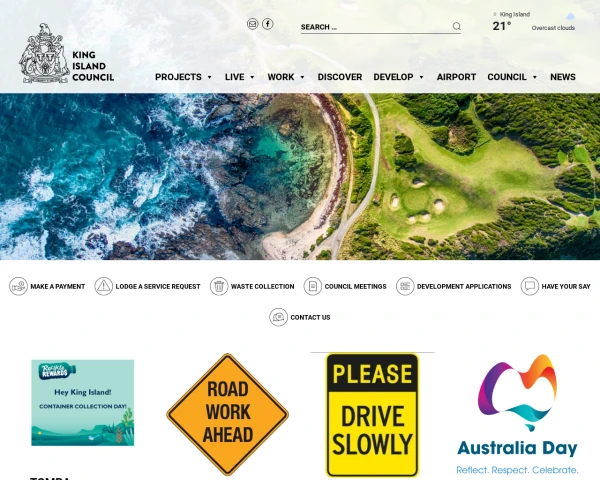The image size is (600, 480).
Task: Expand the Projects dropdown menu
Action: (183, 77)
